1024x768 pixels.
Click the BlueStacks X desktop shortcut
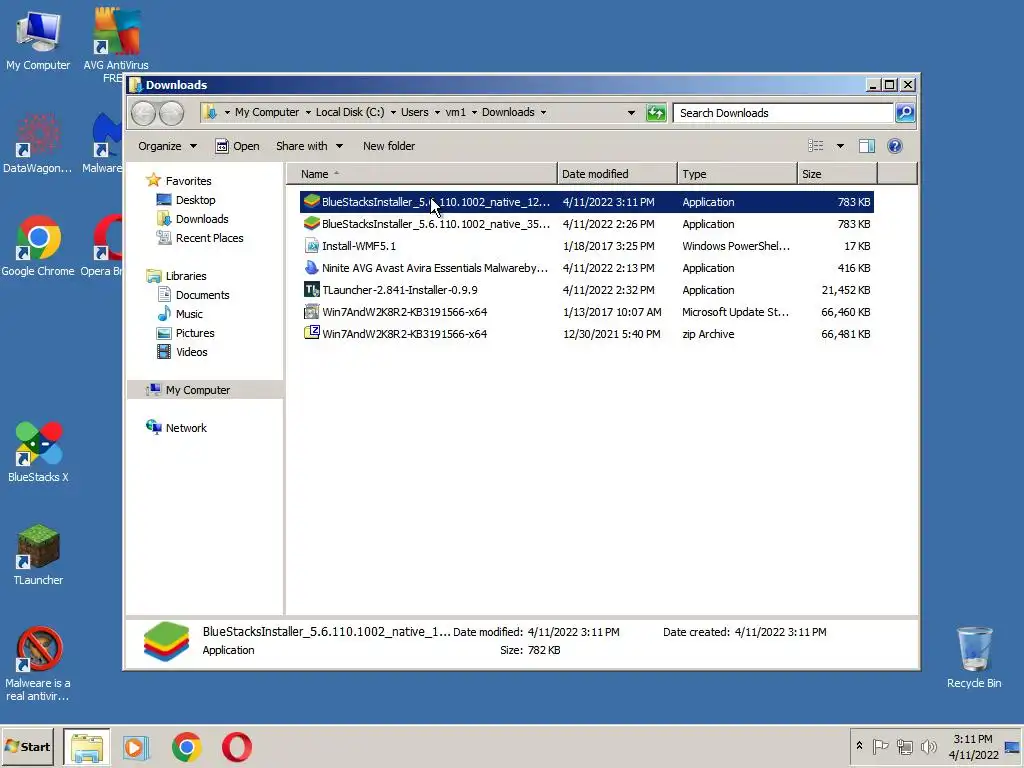(38, 452)
